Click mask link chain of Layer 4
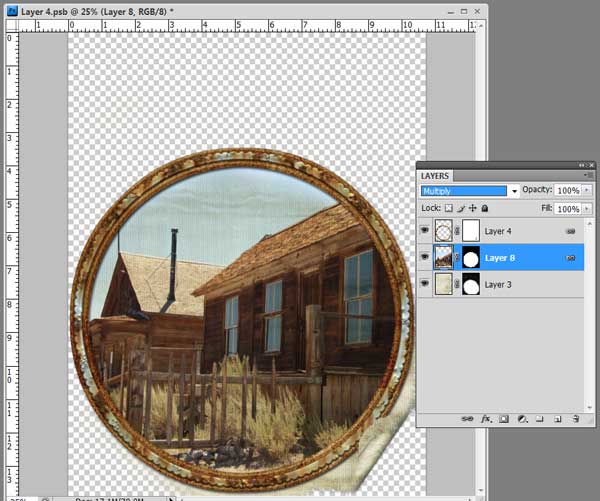This screenshot has height=501, width=600. (x=457, y=231)
